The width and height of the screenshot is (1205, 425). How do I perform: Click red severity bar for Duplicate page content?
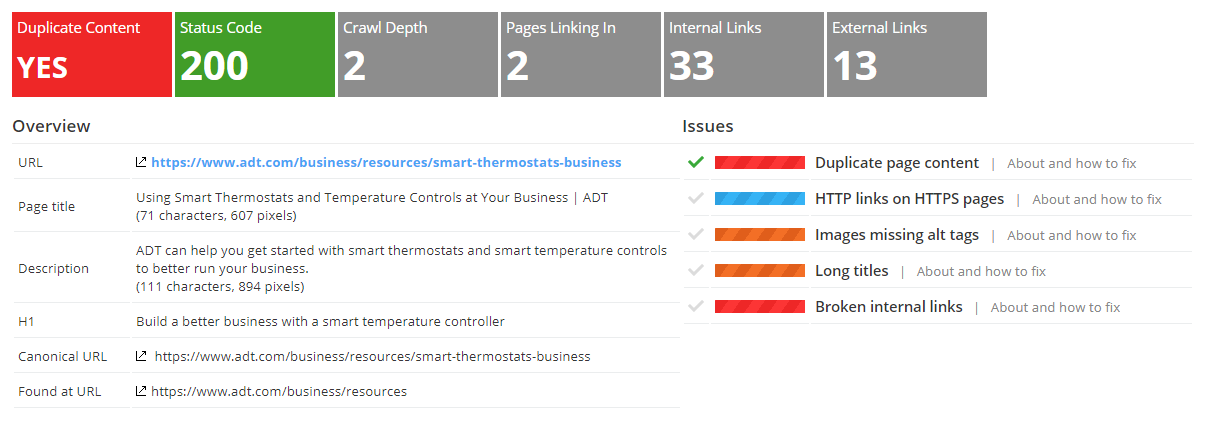click(759, 163)
